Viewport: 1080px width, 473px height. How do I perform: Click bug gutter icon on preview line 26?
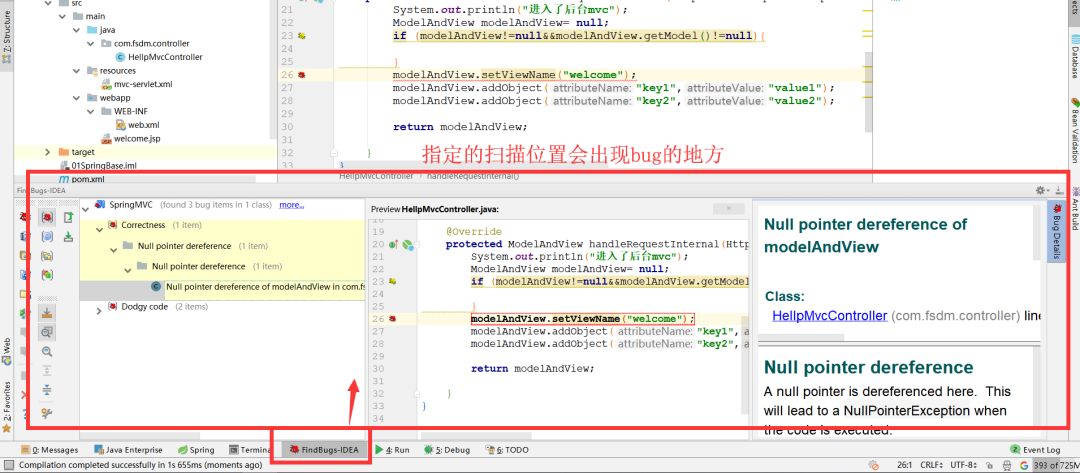tap(393, 319)
